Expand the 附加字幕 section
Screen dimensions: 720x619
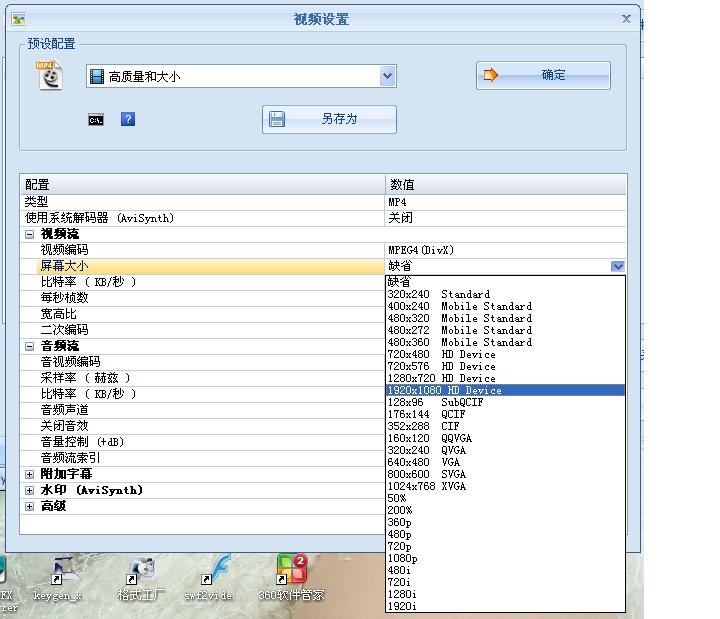(29, 474)
